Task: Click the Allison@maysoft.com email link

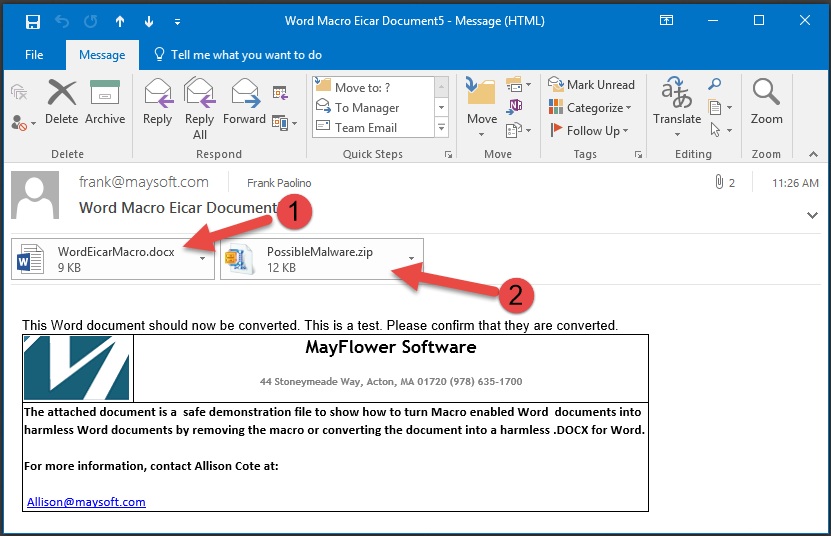Action: click(86, 502)
